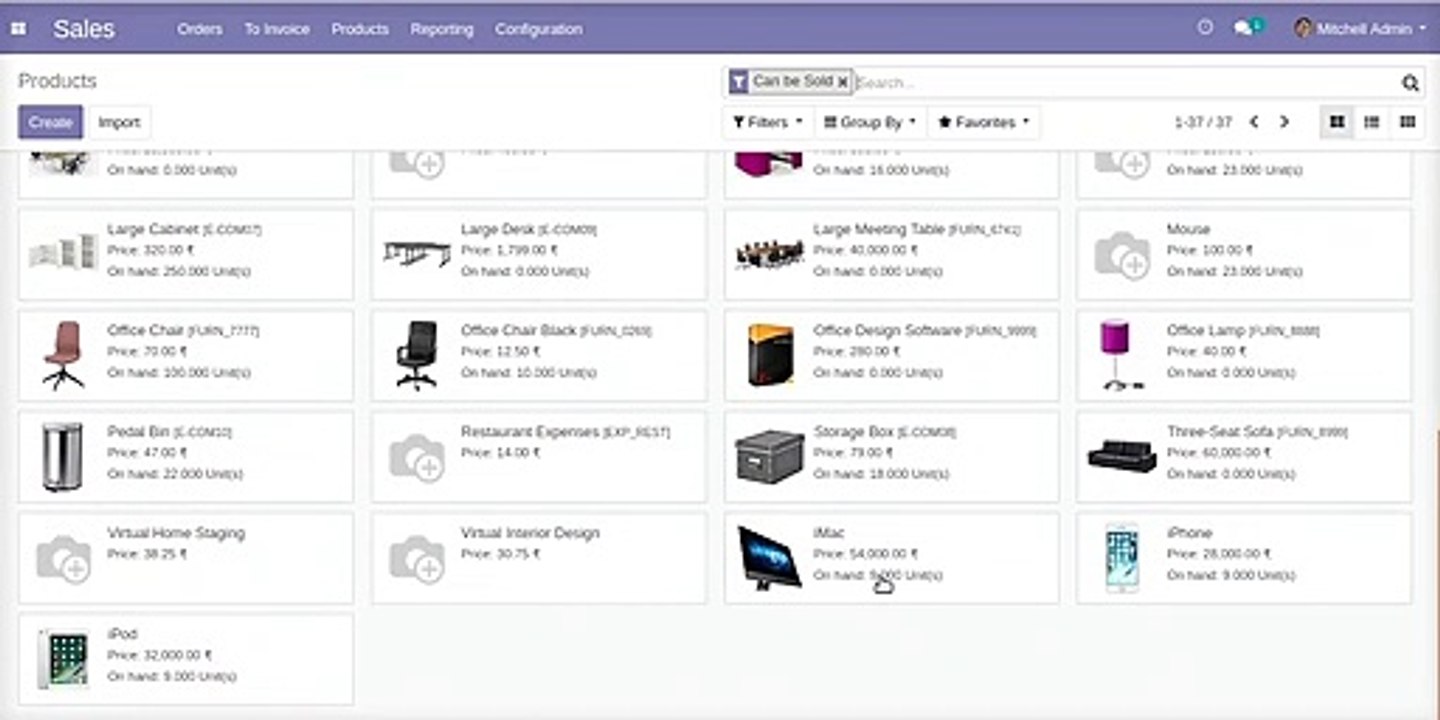Expand the Filters dropdown
Viewport: 1440px width, 720px height.
point(767,122)
